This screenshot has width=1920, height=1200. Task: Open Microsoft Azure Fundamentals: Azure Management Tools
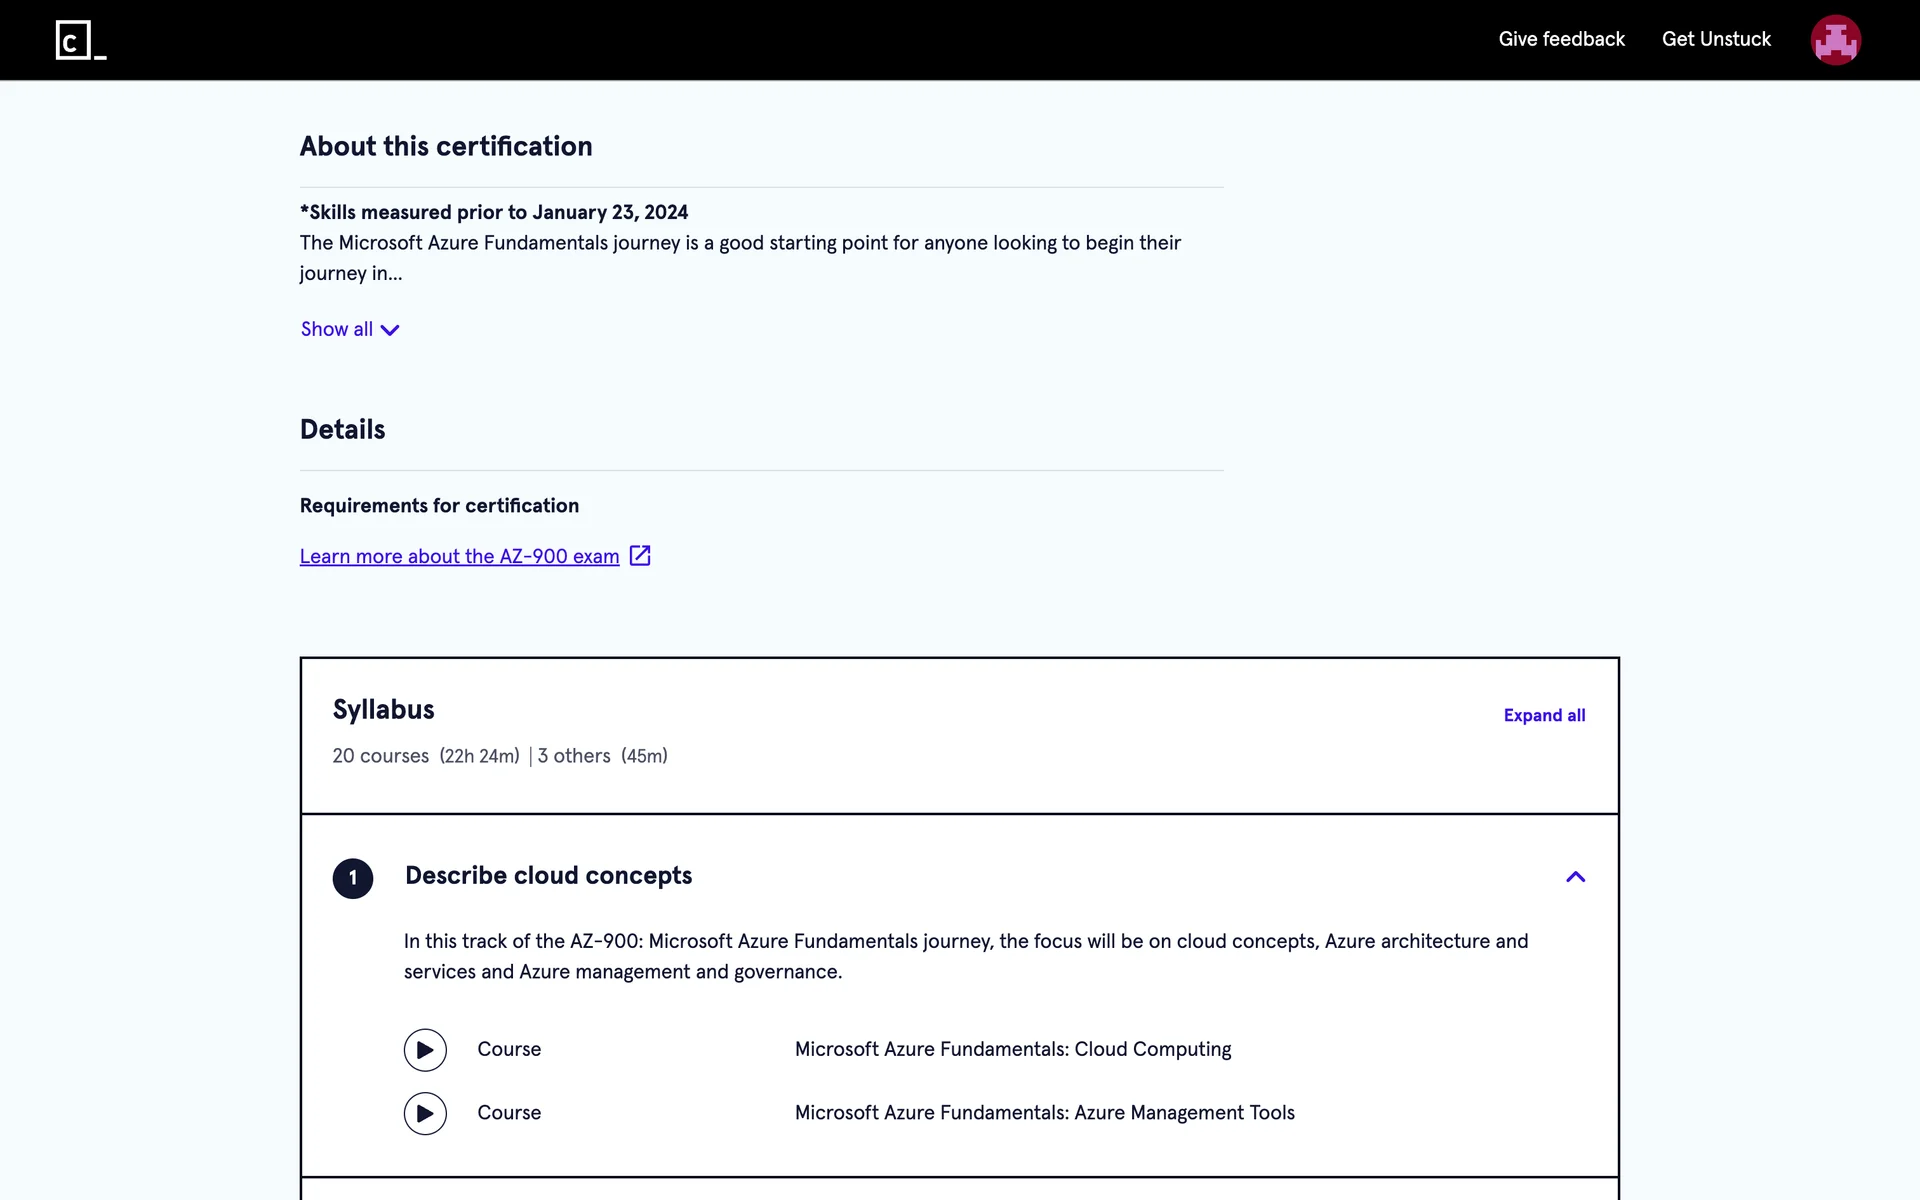1044,1112
